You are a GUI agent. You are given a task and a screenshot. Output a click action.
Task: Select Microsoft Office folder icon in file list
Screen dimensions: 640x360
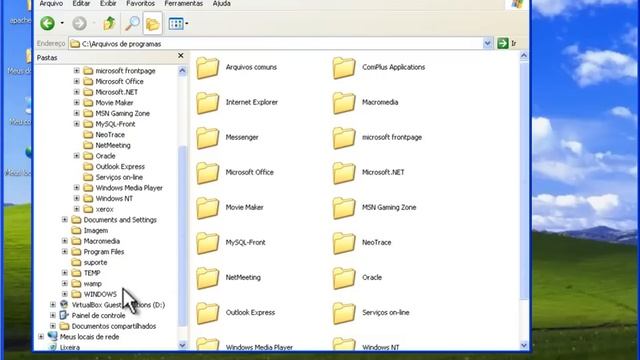(208, 173)
